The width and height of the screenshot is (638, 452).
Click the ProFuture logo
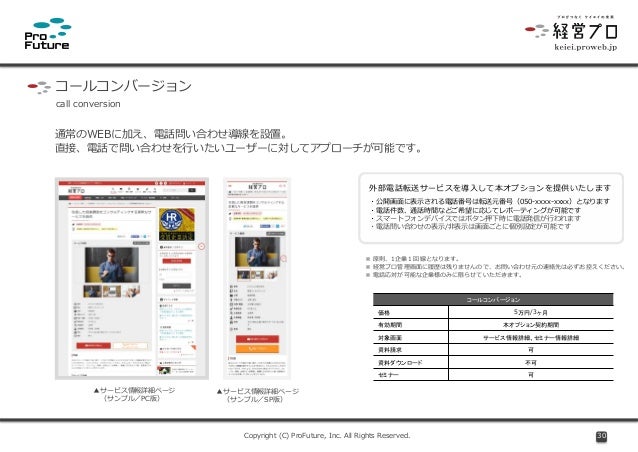click(x=47, y=34)
